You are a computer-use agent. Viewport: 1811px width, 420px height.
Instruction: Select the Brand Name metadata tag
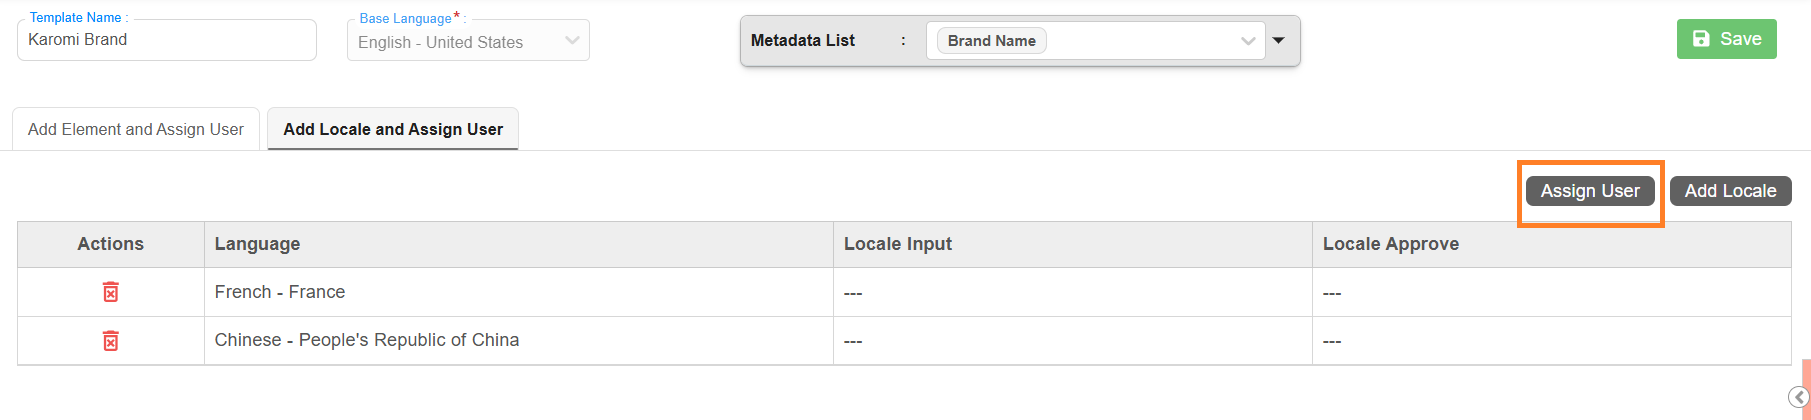(991, 41)
